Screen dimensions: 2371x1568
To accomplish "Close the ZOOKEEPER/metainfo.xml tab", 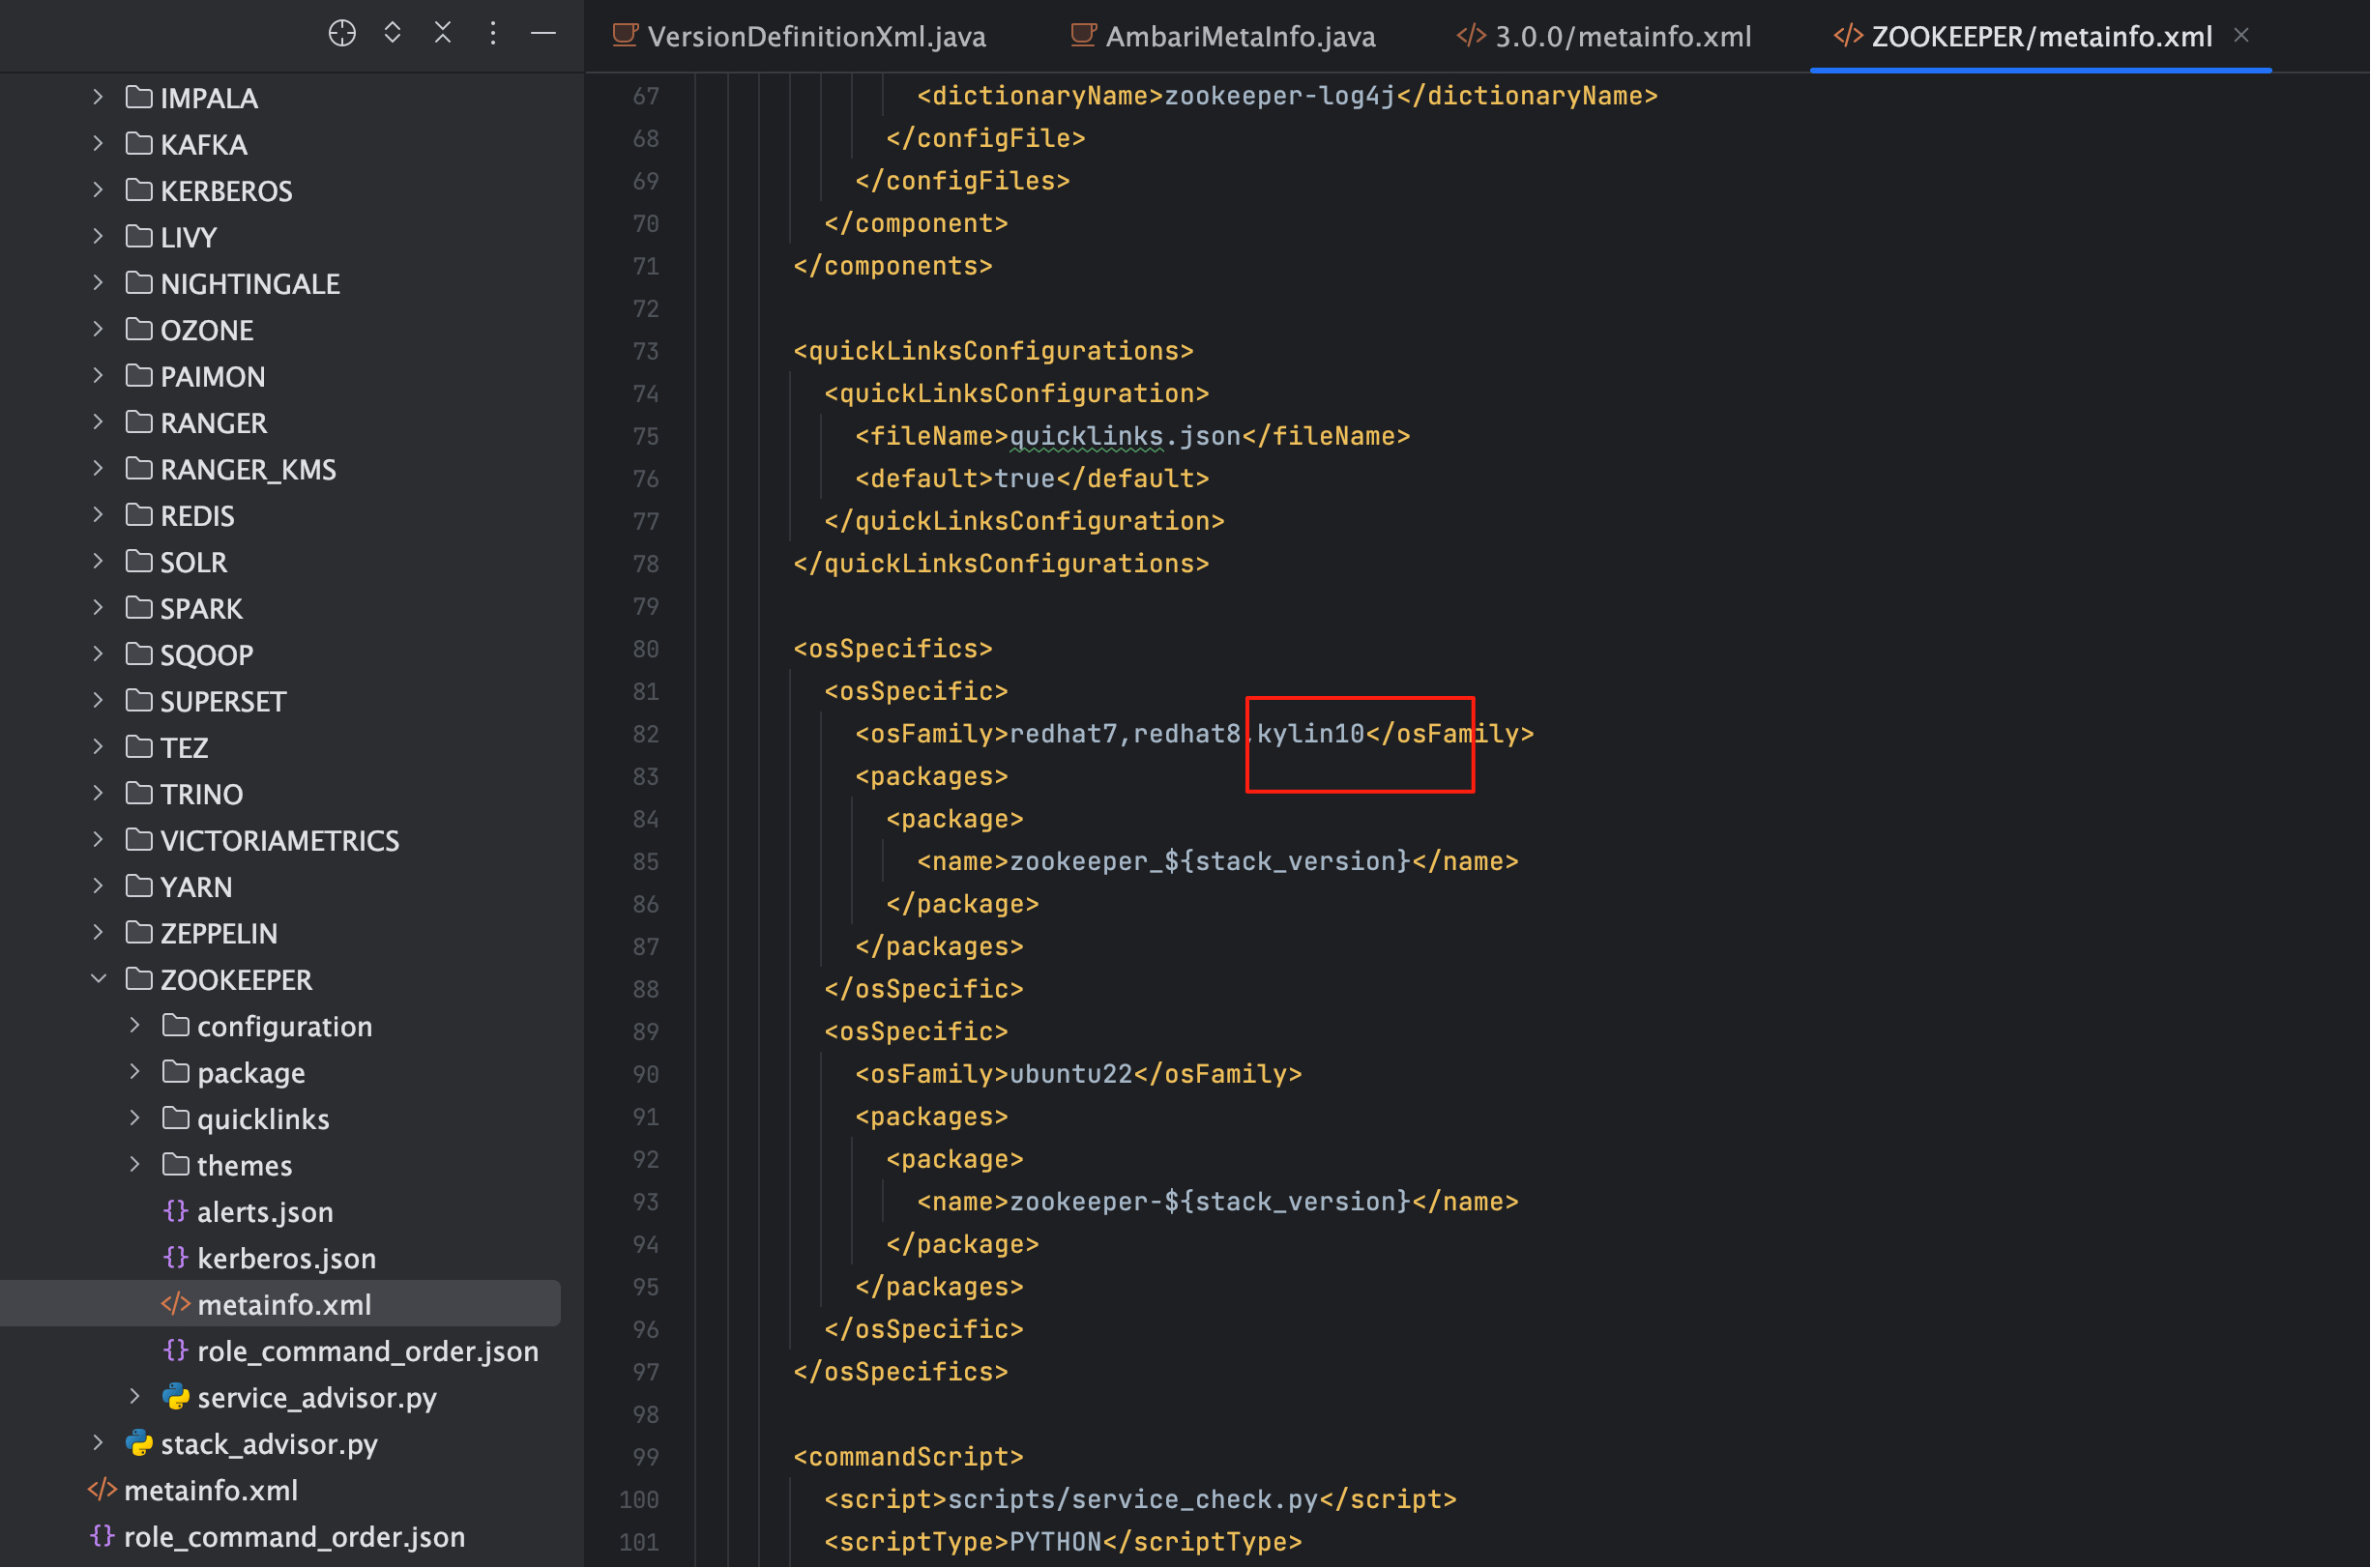I will pos(2241,36).
